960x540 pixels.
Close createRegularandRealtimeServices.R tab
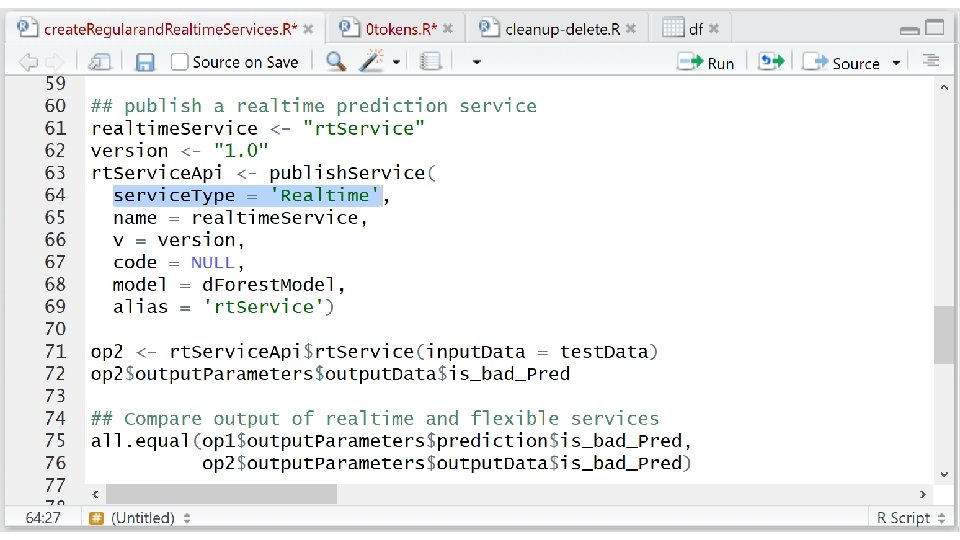click(308, 29)
